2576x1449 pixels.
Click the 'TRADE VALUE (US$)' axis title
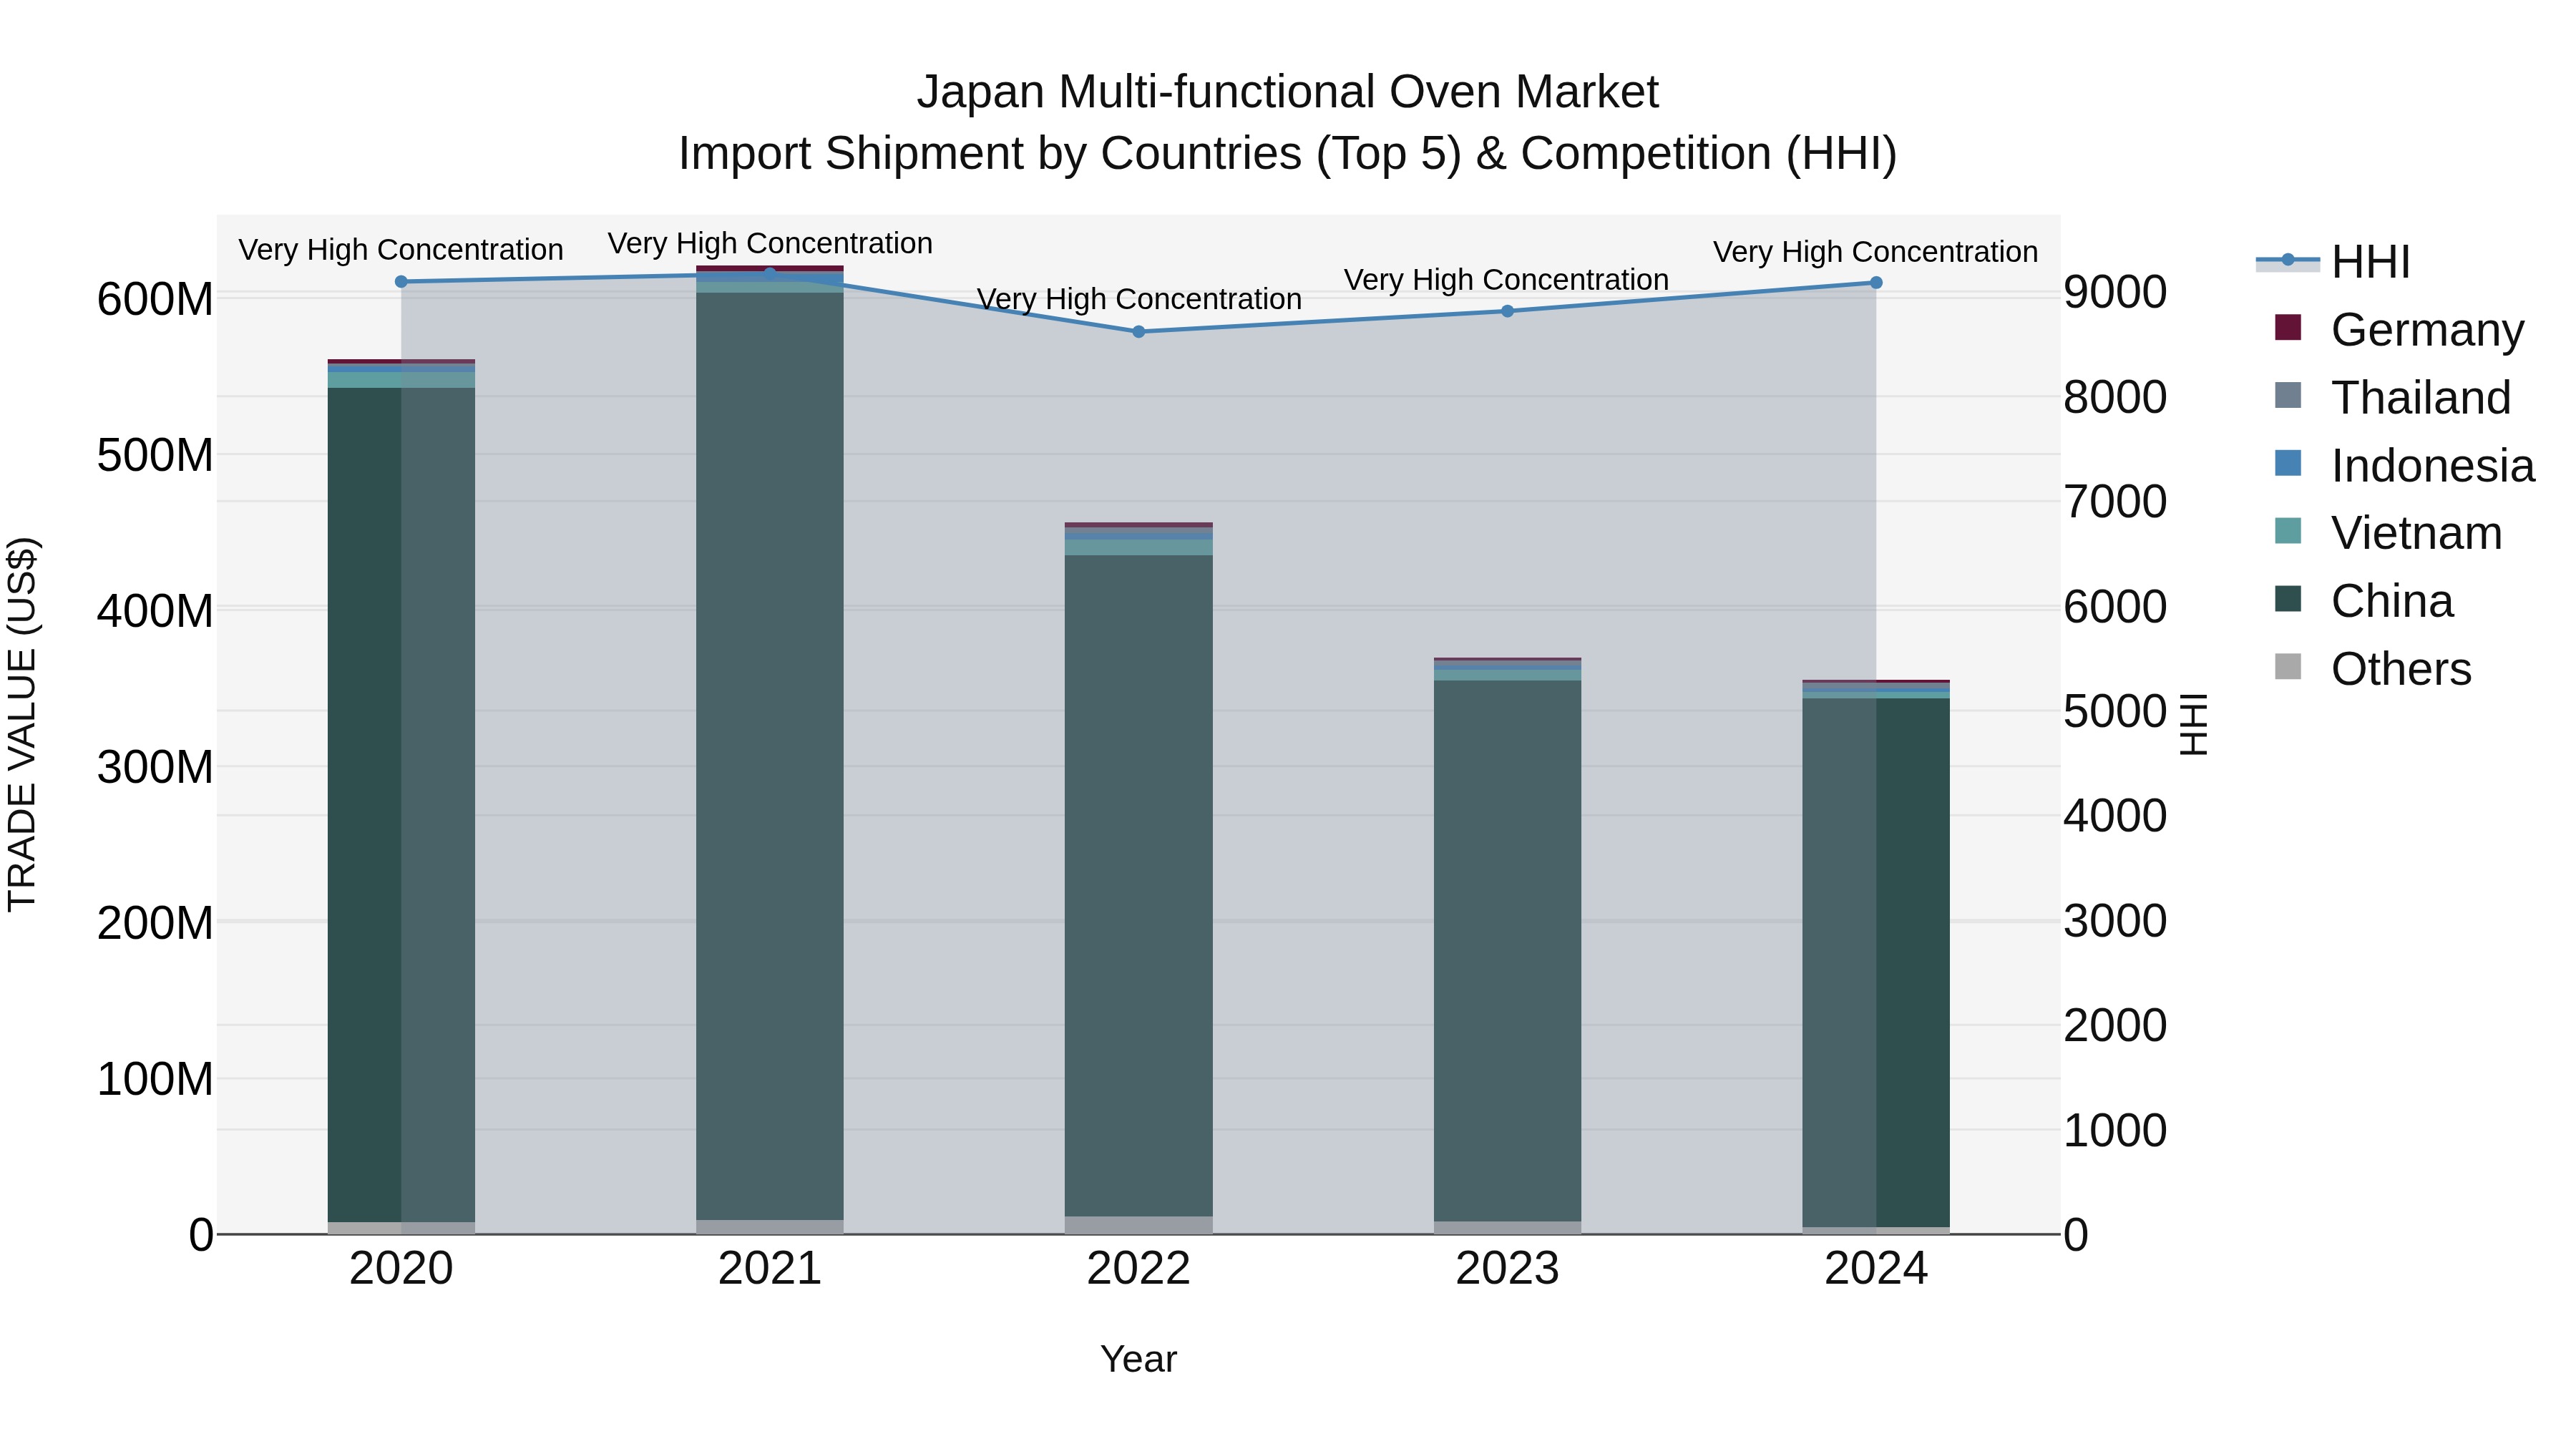coord(22,724)
